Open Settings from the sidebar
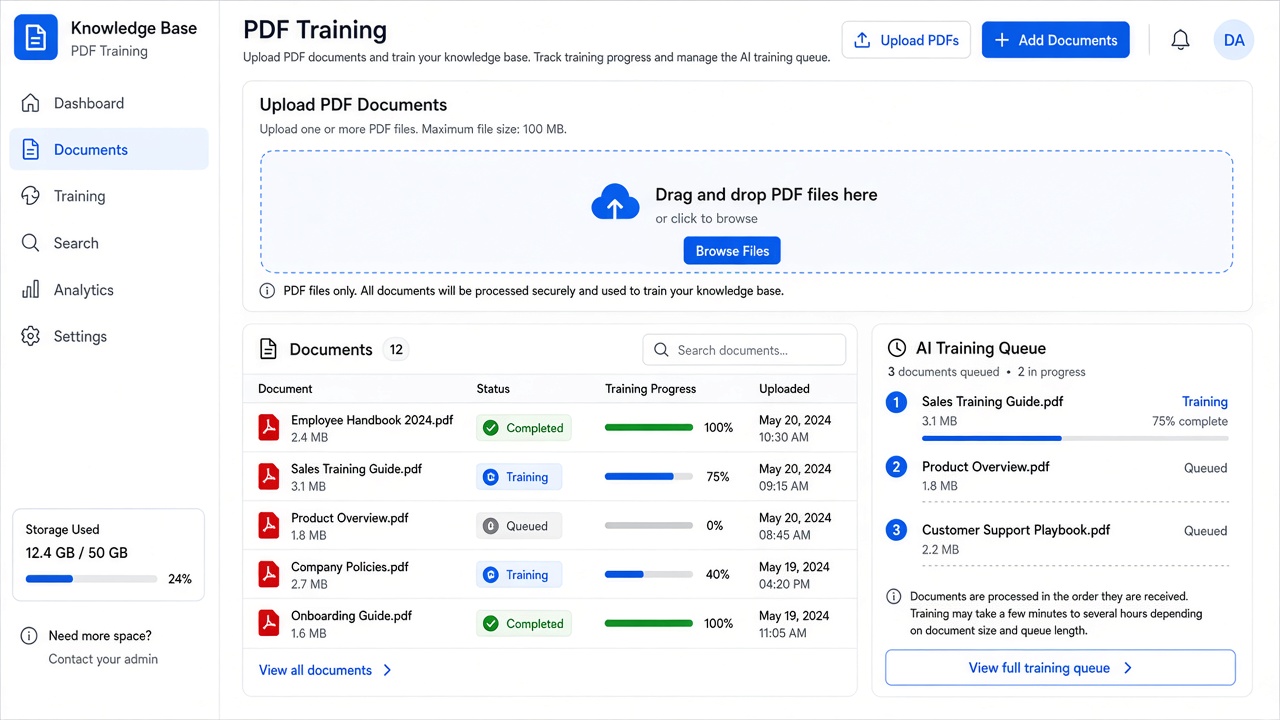Screen dimensions: 1280x720 109,337
